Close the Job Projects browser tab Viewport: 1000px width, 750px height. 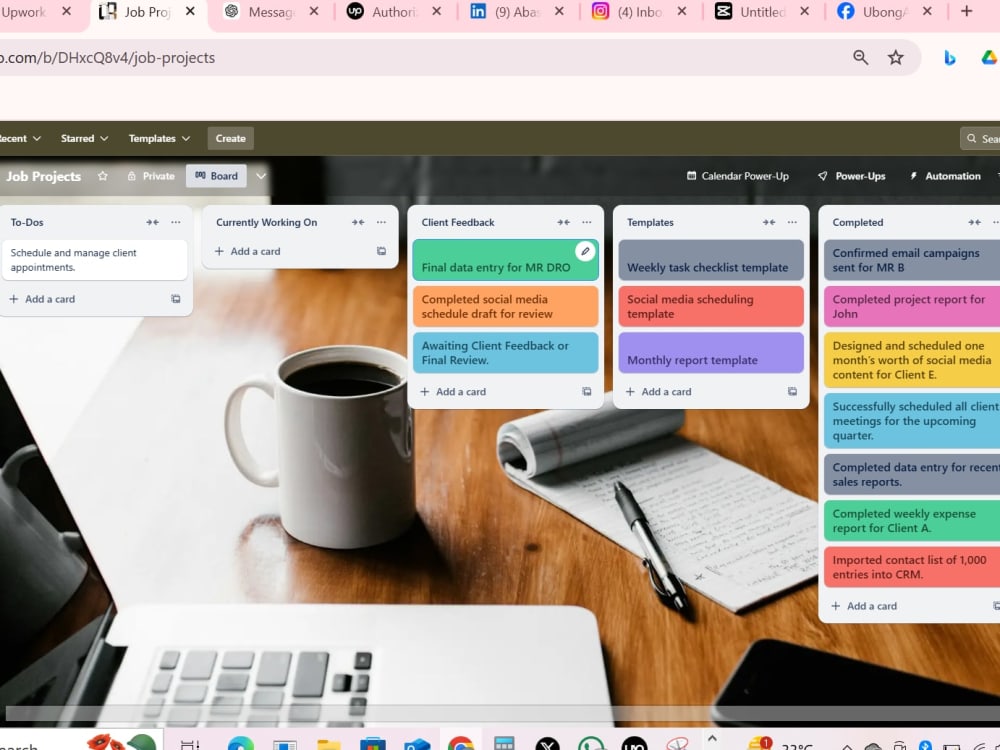190,11
